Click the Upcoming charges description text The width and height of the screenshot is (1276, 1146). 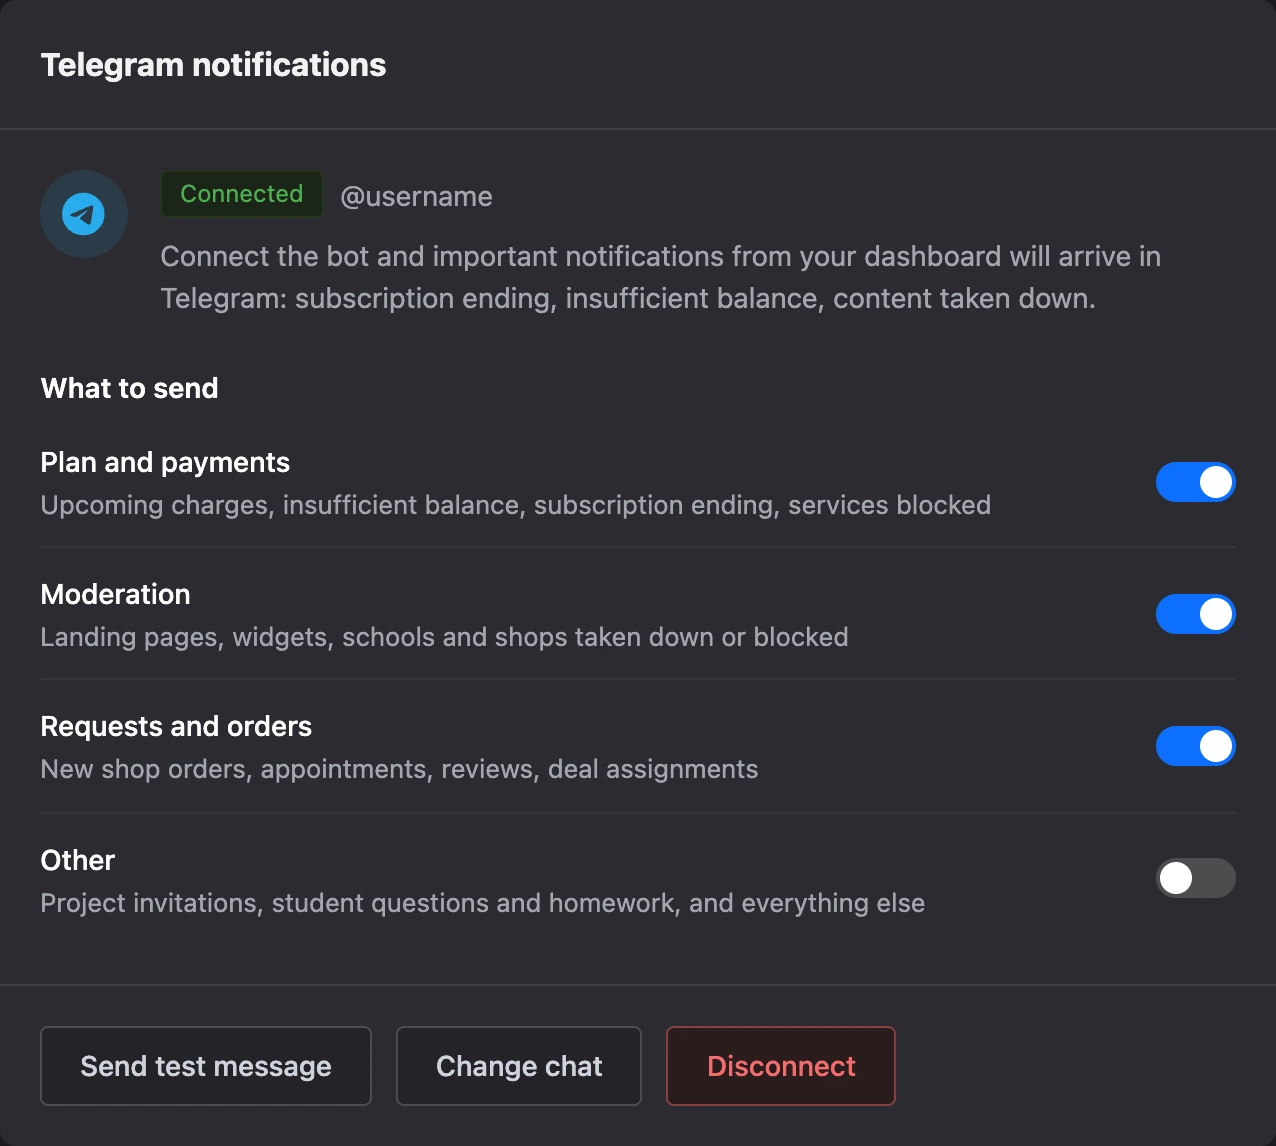[516, 505]
